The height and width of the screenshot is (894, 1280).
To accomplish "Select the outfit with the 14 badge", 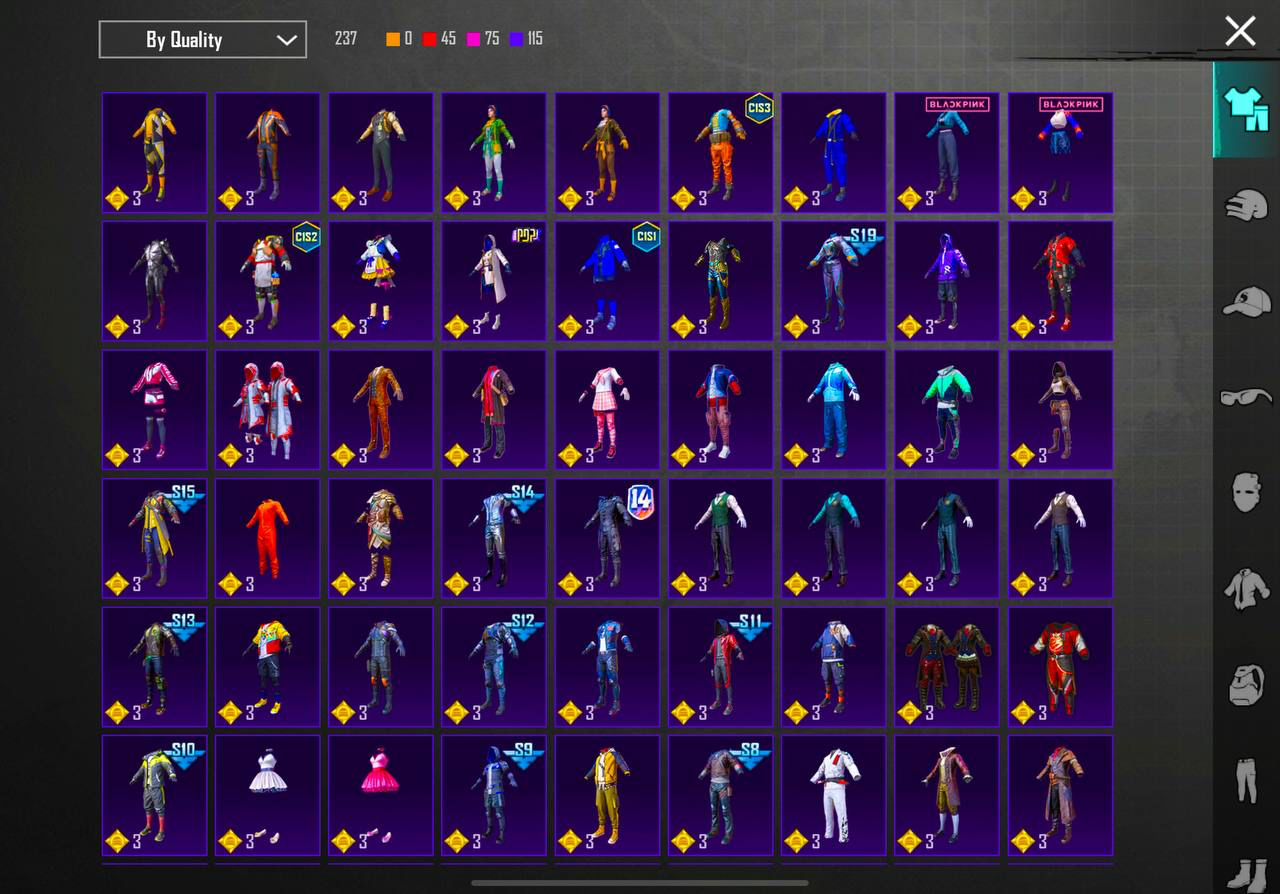I will 607,538.
